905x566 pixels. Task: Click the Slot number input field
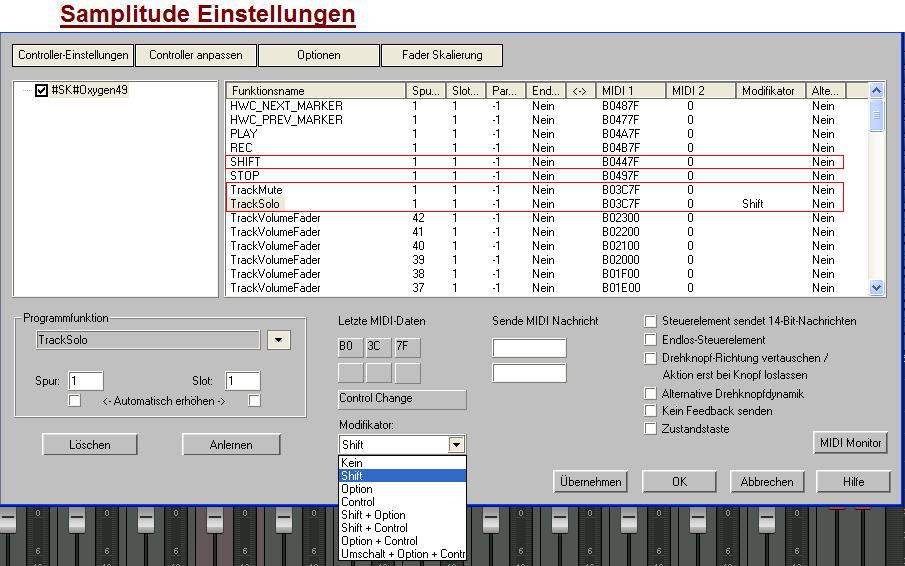[242, 381]
